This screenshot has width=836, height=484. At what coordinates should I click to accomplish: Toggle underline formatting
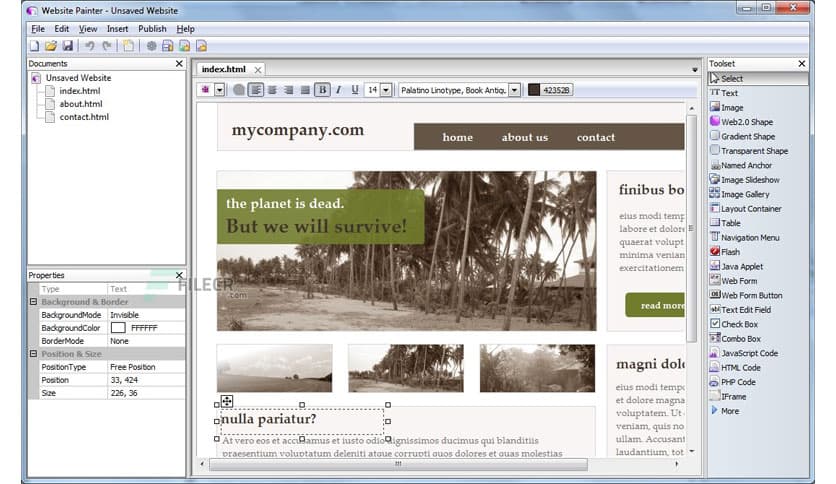click(355, 90)
